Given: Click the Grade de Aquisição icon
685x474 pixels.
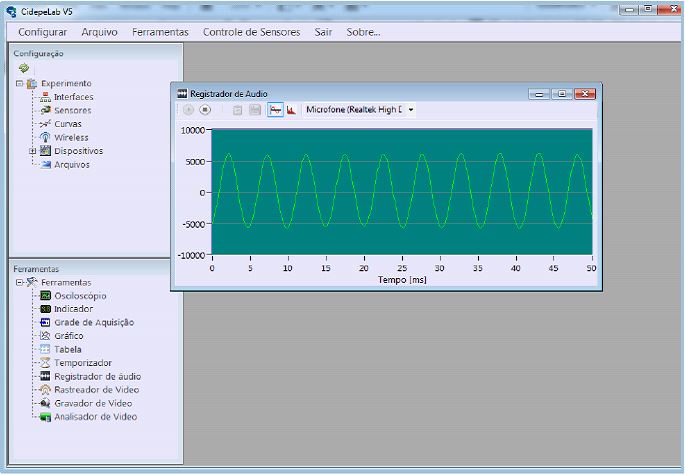Looking at the screenshot, I should (x=45, y=322).
